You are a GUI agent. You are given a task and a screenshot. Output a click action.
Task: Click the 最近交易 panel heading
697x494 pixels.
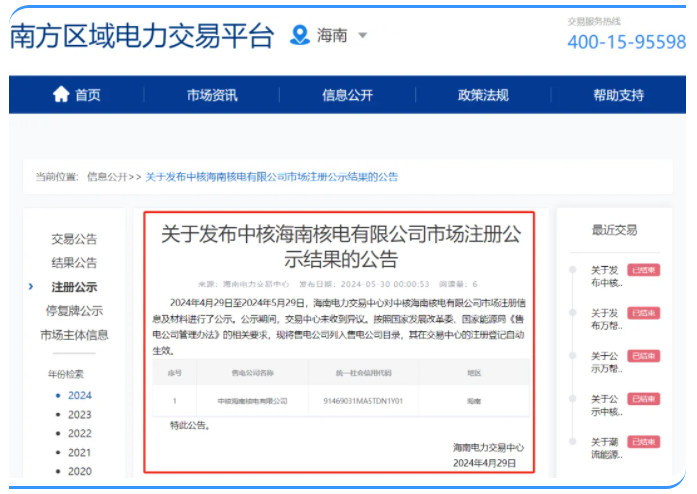[x=614, y=230]
